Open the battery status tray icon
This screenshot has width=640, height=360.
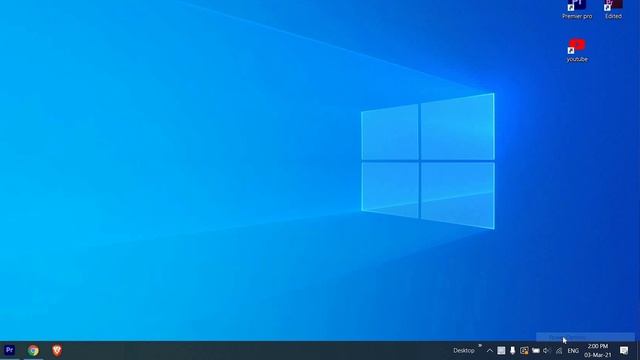tap(536, 351)
